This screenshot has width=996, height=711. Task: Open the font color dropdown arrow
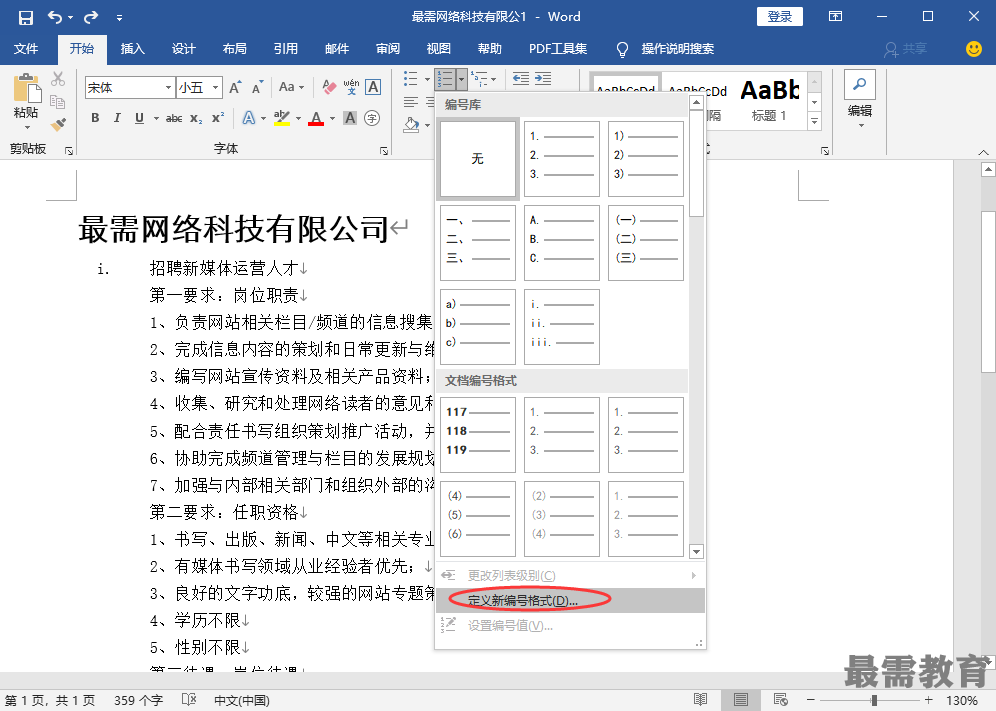tap(332, 118)
